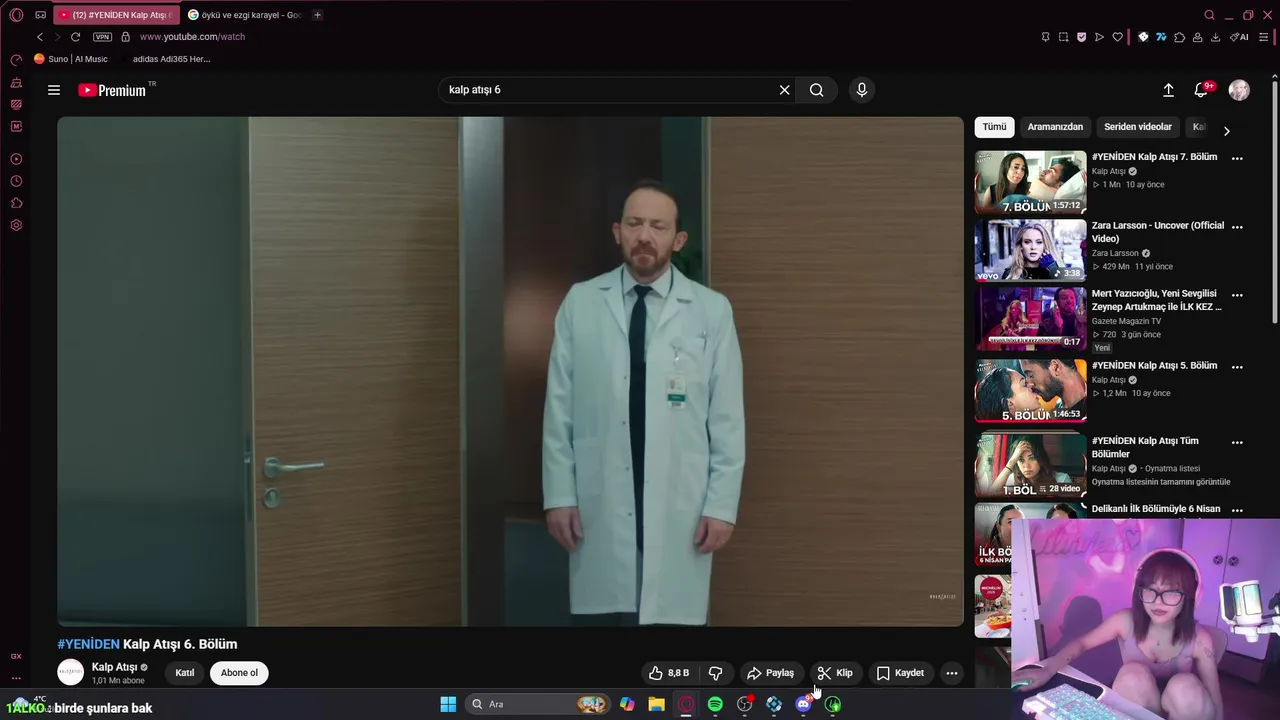Open Kalp Atışı Tüm Bölümler playlist title

coord(1145,447)
